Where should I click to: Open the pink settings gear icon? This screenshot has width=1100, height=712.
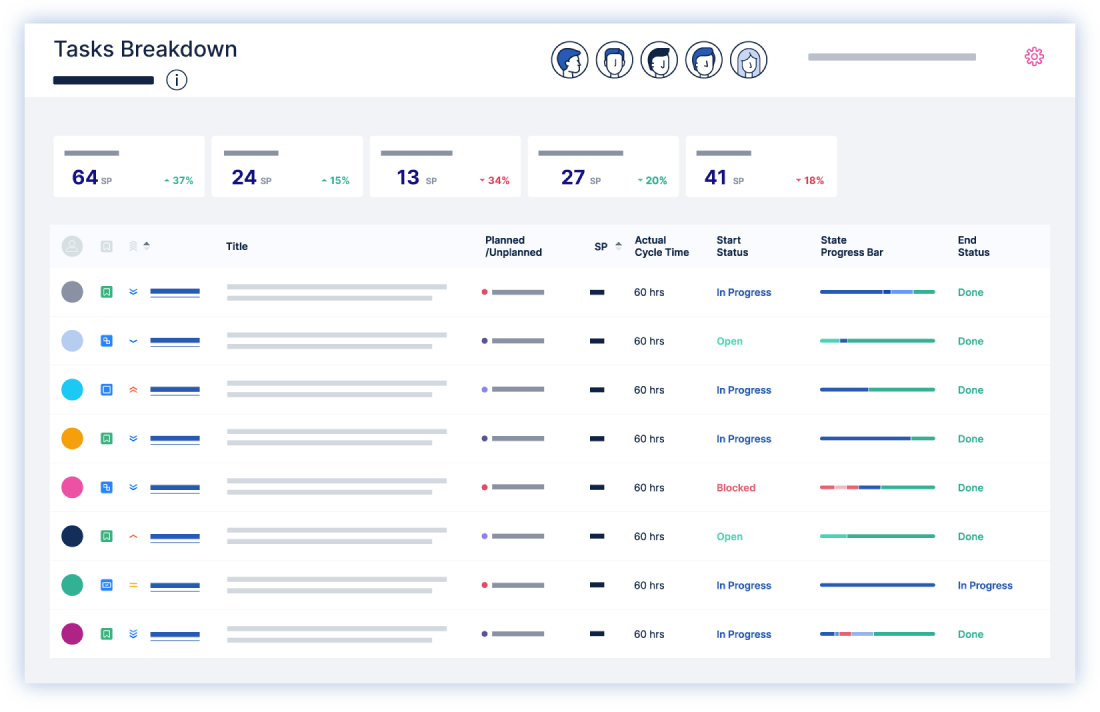click(x=1033, y=57)
